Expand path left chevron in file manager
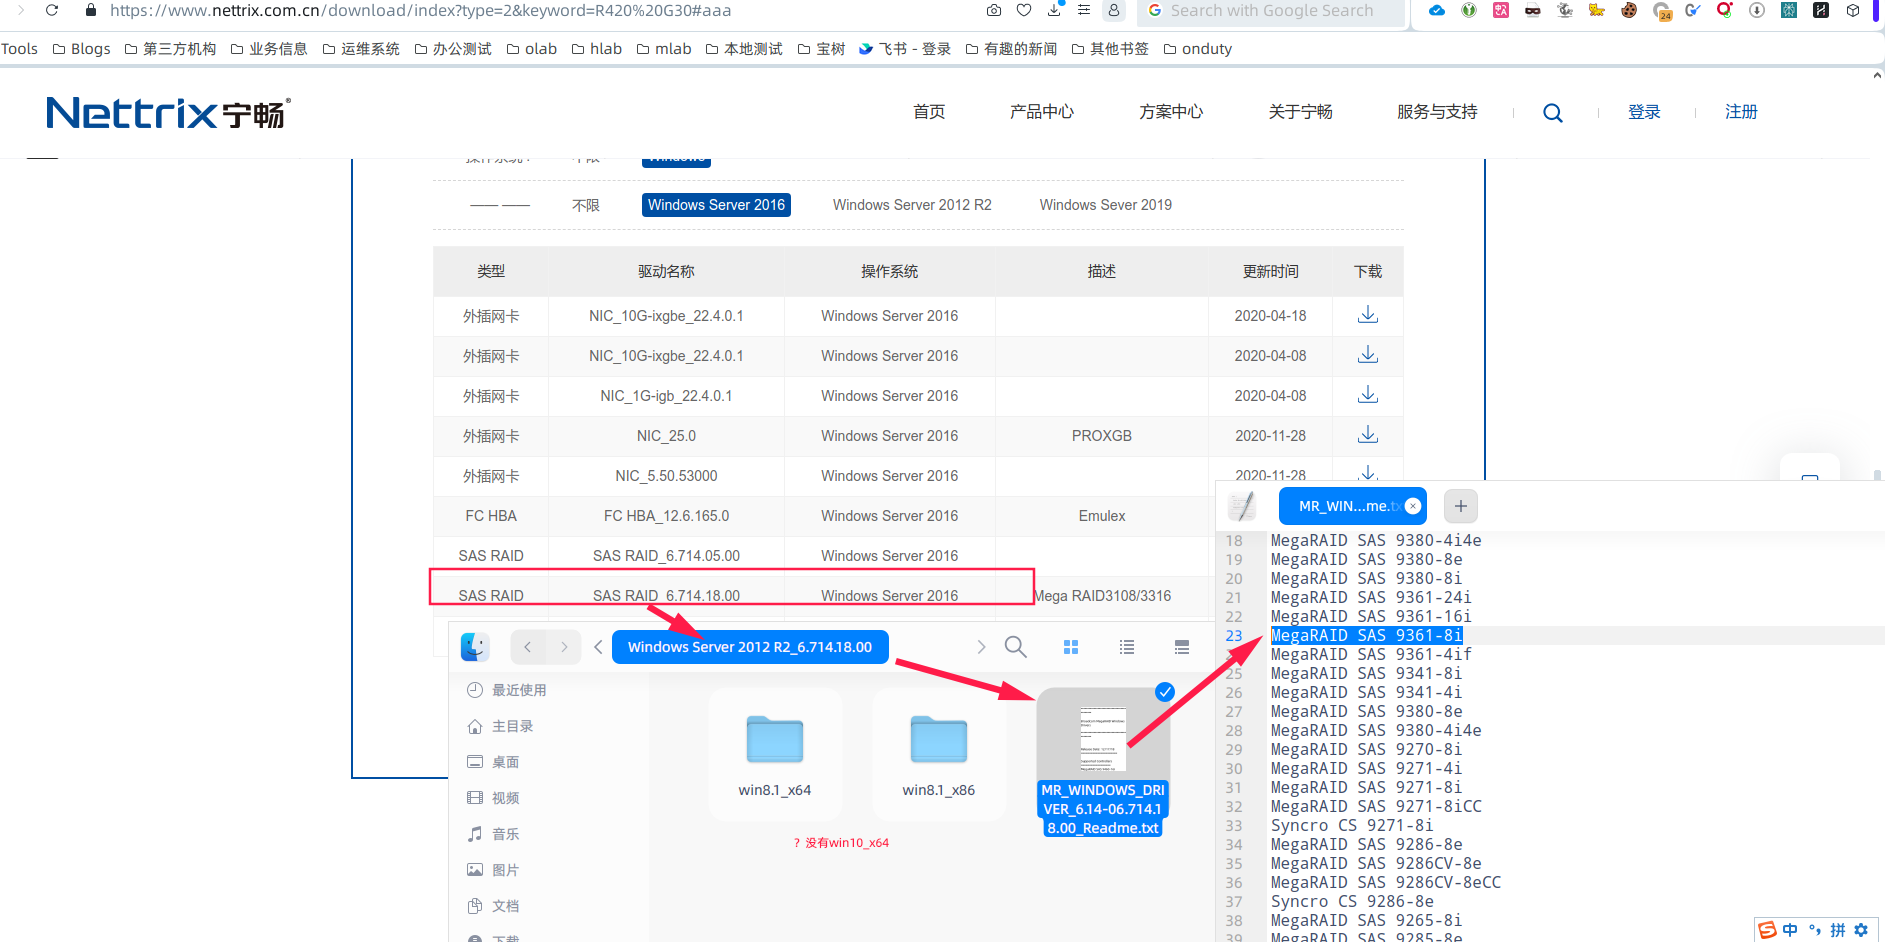Image resolution: width=1885 pixels, height=942 pixels. 598,647
